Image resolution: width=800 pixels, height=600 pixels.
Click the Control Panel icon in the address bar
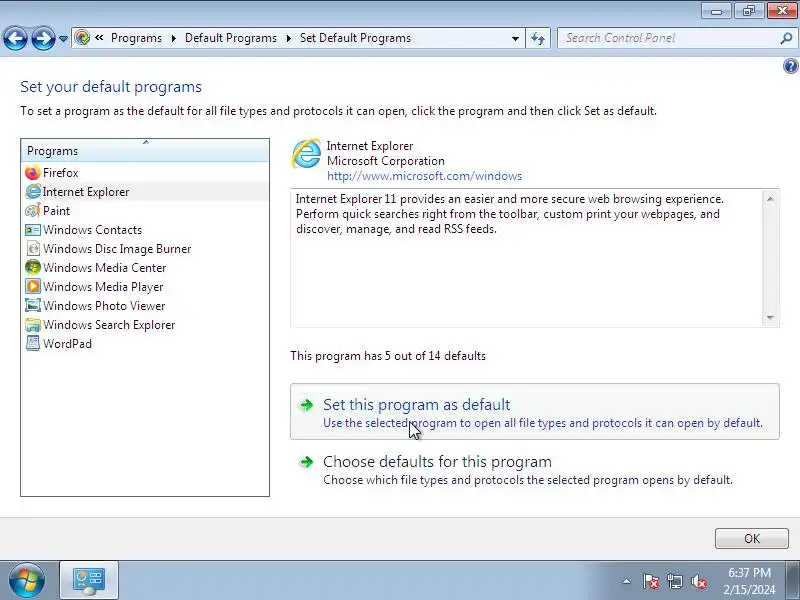82,38
